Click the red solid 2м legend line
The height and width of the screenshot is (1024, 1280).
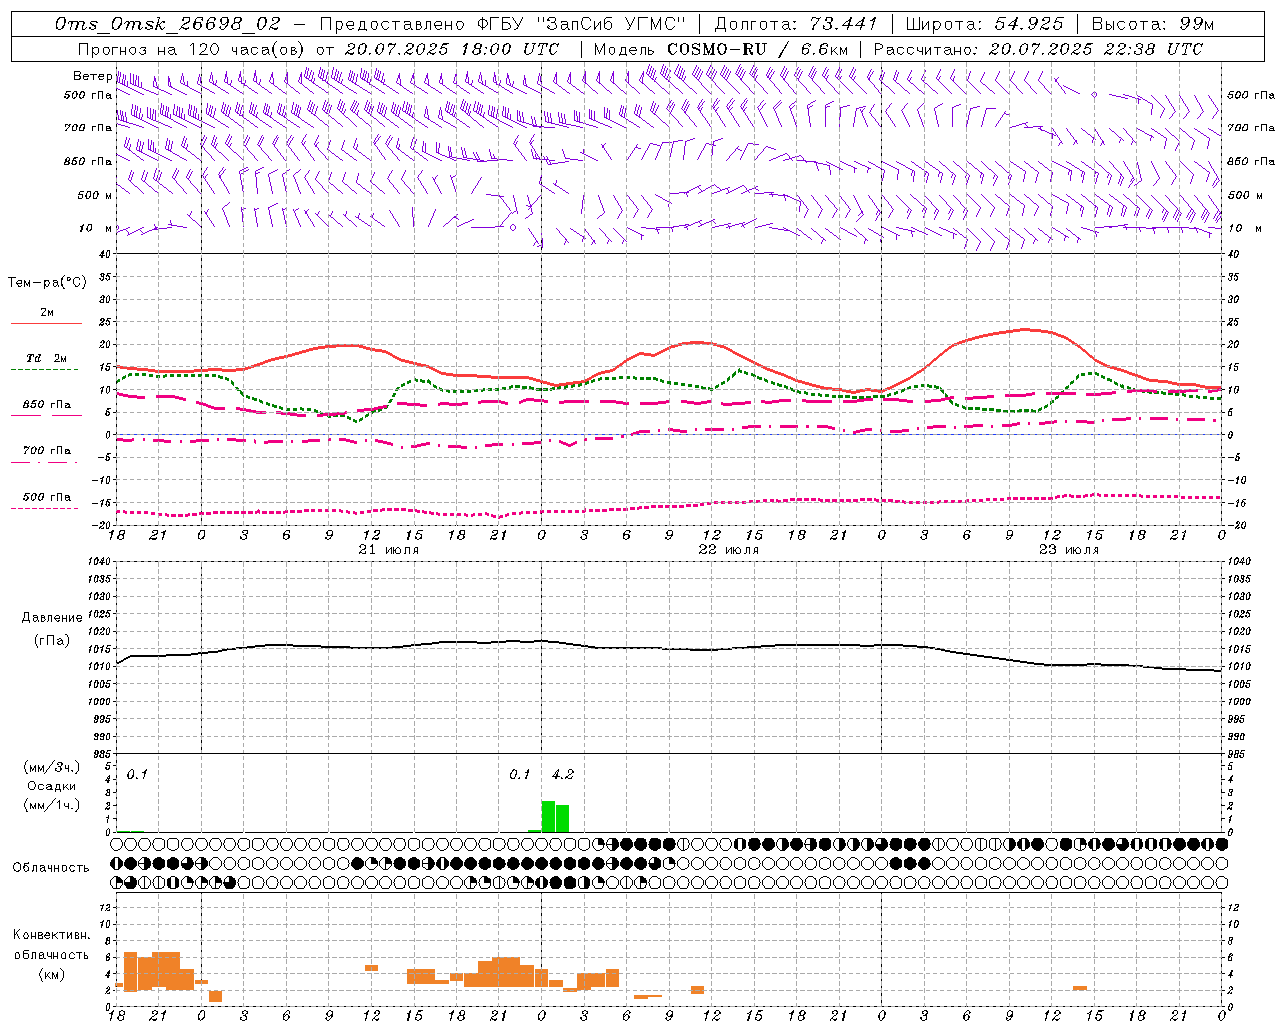46,323
